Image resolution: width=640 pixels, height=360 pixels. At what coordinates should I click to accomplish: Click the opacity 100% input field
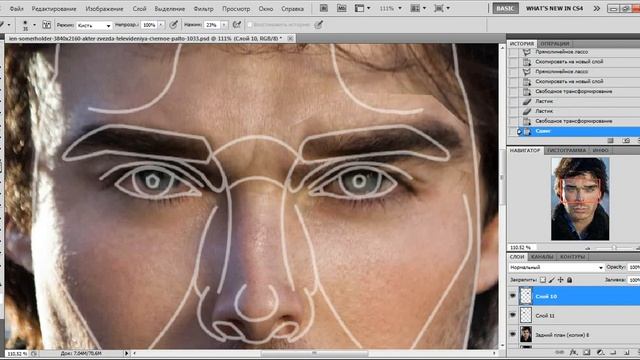click(x=149, y=25)
